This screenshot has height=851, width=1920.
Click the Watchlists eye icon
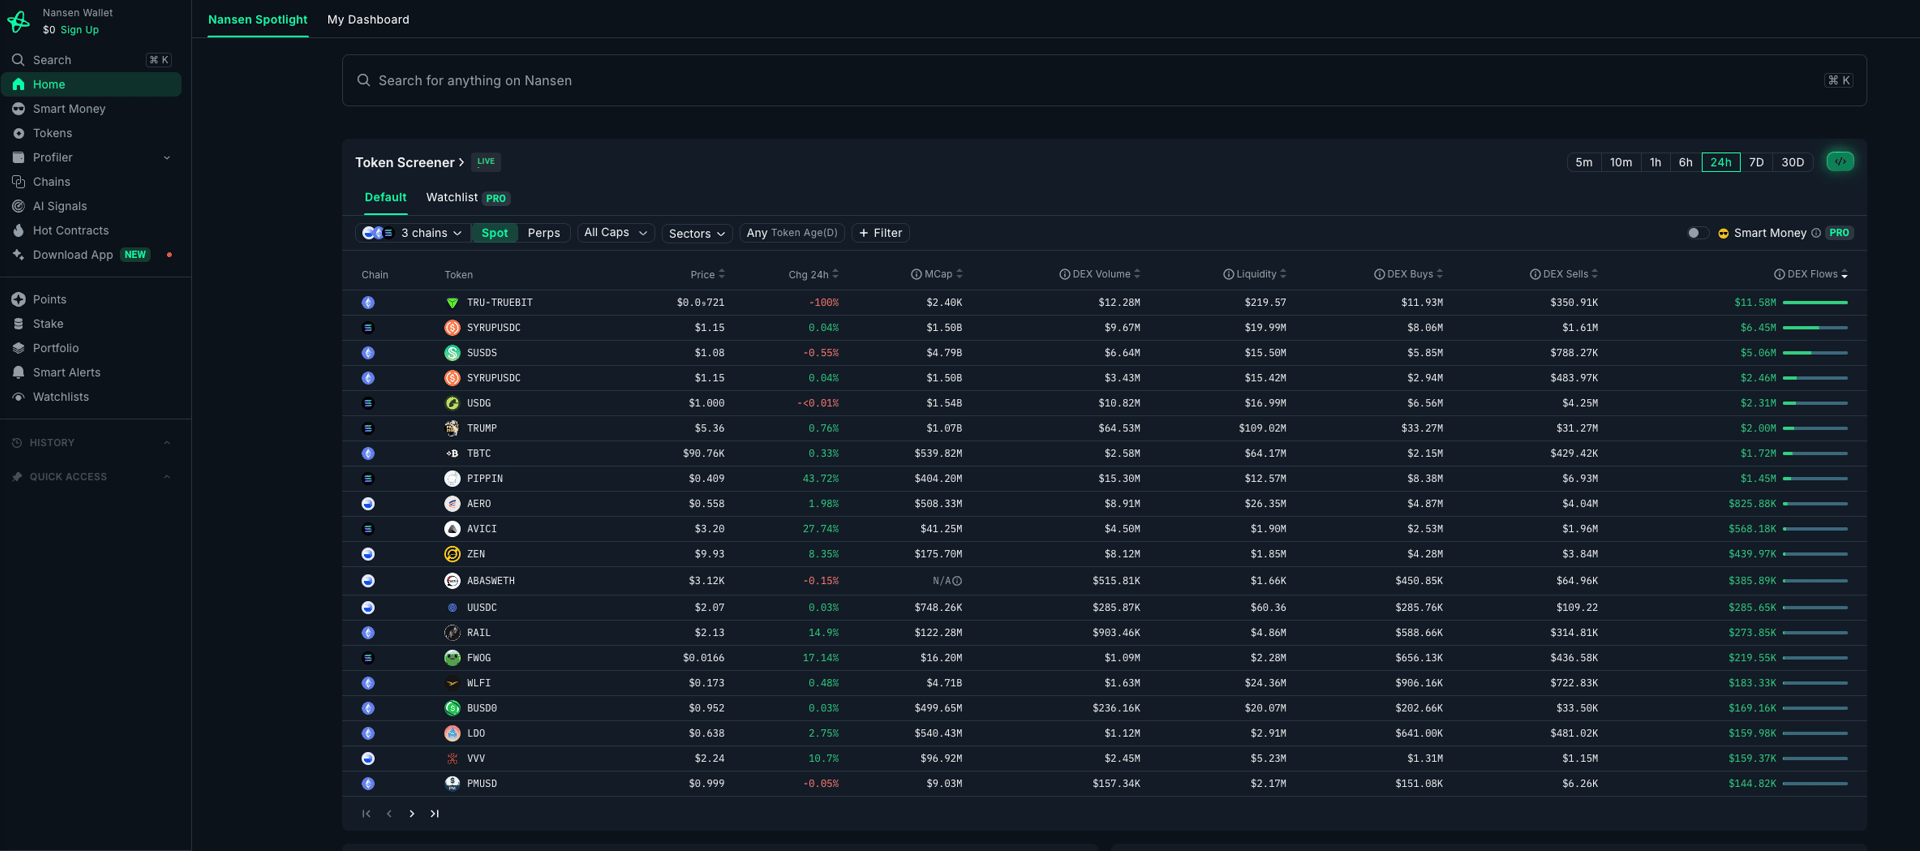18,397
